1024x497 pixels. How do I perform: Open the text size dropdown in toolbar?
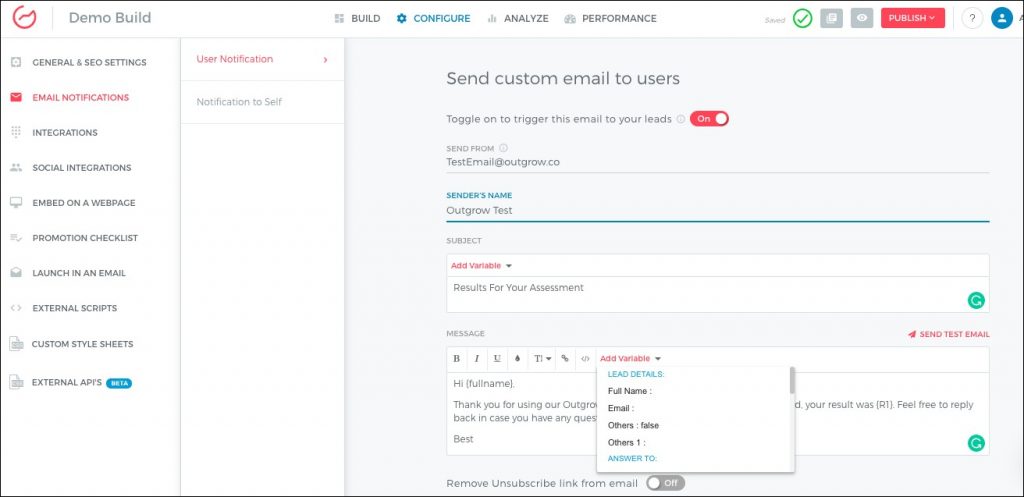[x=543, y=358]
